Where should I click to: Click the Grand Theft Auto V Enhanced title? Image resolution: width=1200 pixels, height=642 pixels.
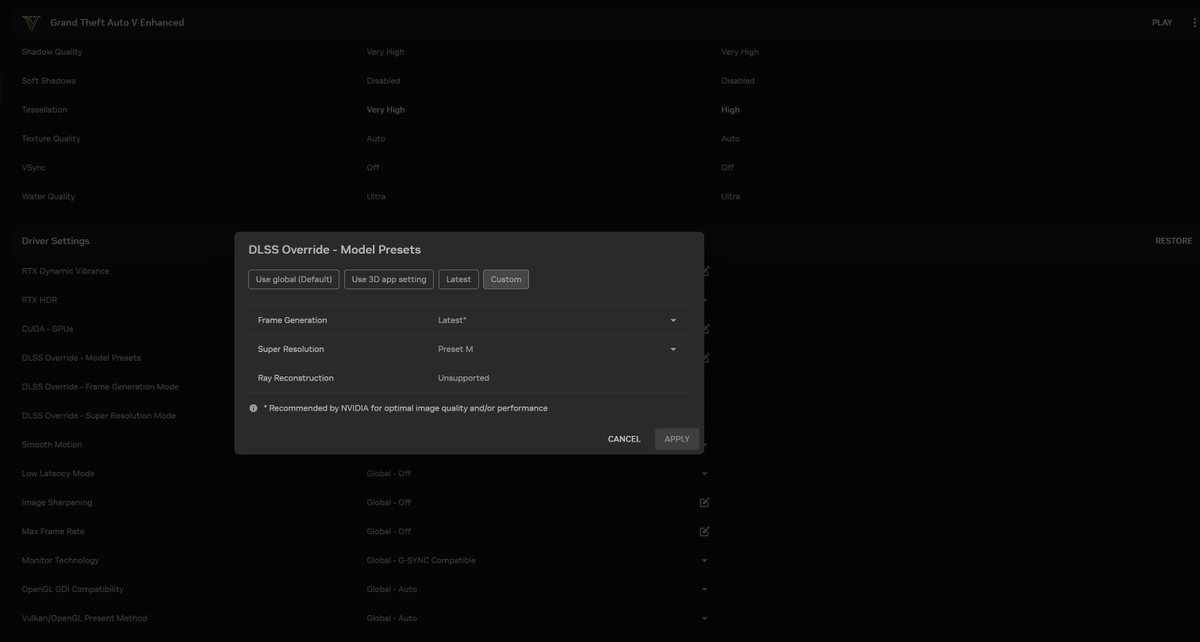click(117, 22)
